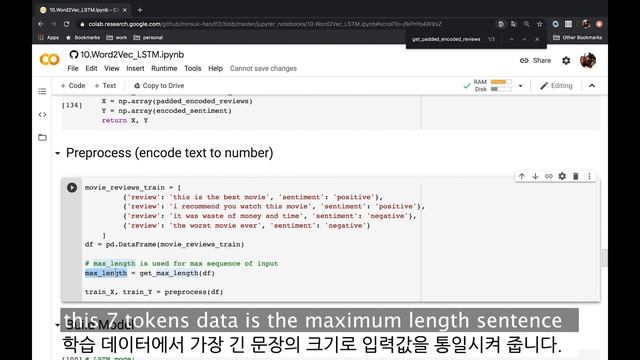Viewport: 640px width, 360px height.
Task: Click the line train_X, train_Y = preprocess(df)
Action: coord(154,292)
